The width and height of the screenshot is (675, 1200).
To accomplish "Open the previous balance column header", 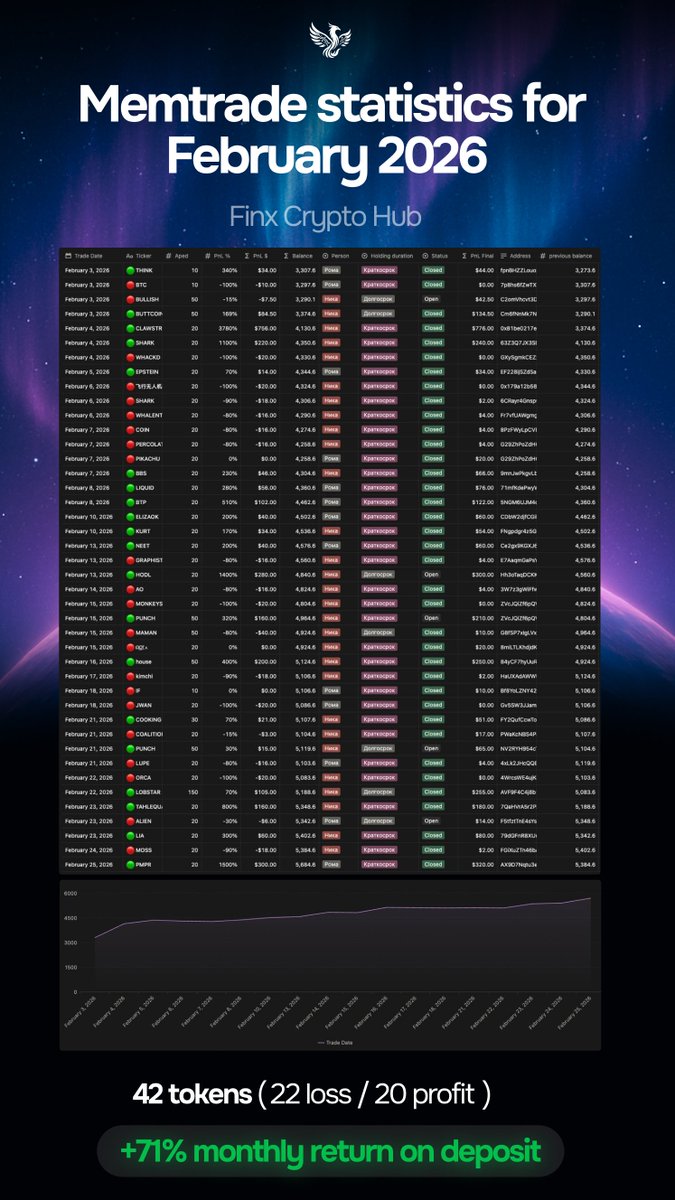I will 567,256.
